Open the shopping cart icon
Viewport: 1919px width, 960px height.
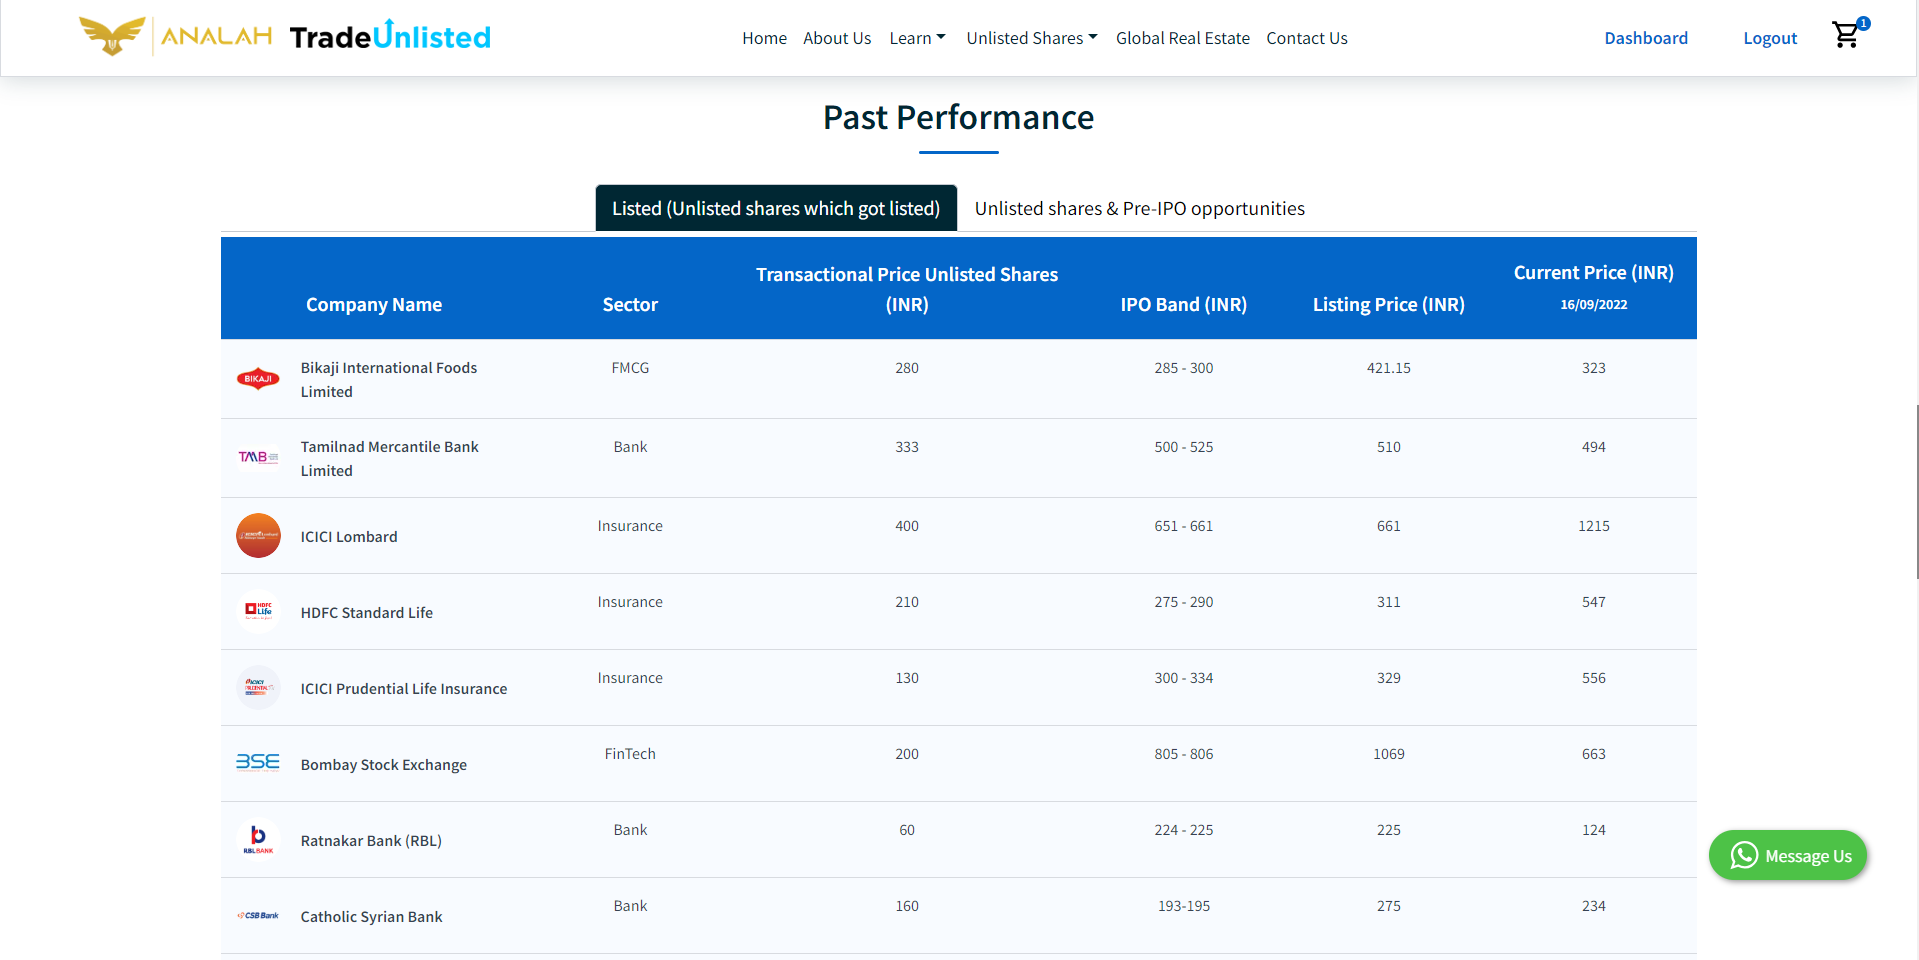pos(1846,36)
